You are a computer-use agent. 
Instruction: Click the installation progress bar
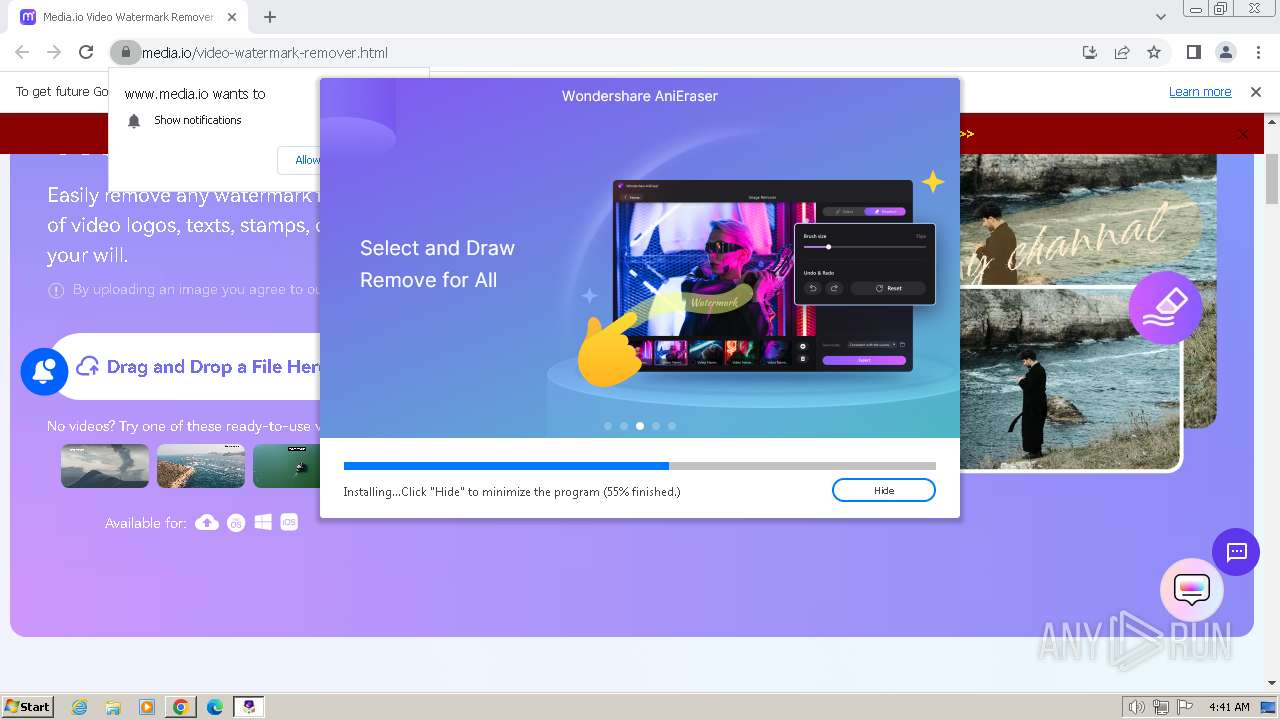(640, 466)
